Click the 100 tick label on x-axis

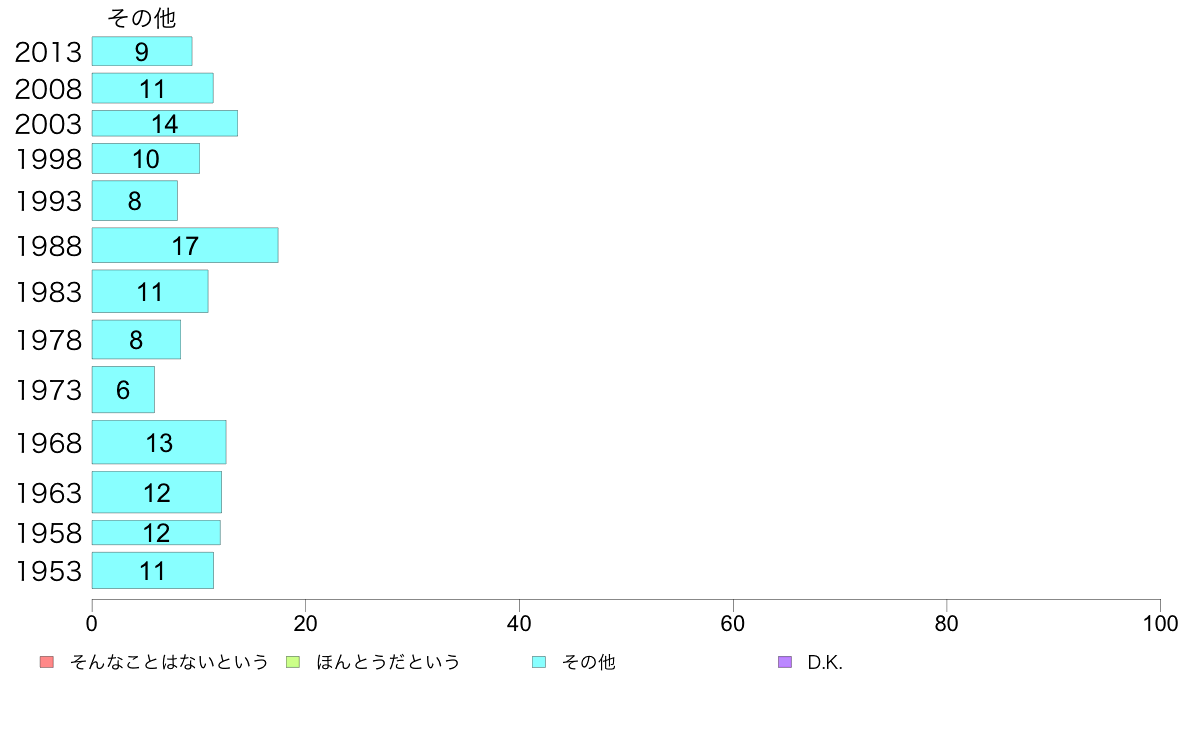[x=1159, y=624]
